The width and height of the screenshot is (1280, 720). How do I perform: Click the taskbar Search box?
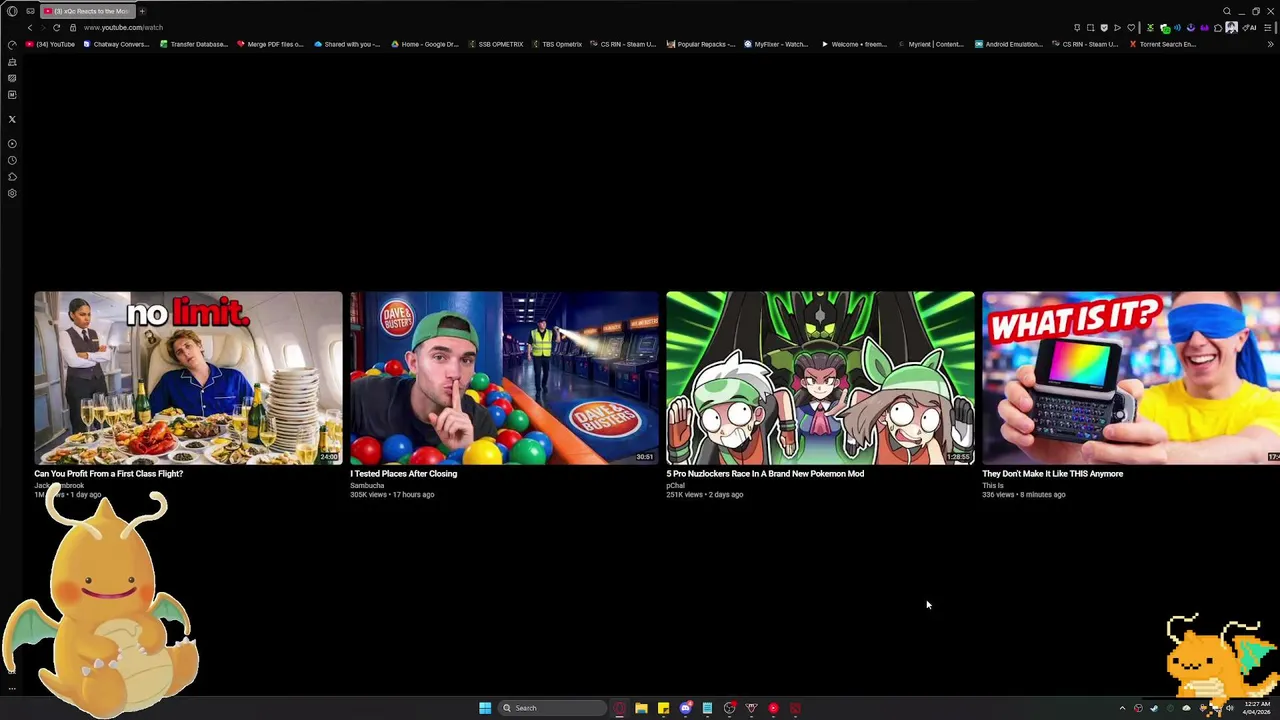point(552,708)
